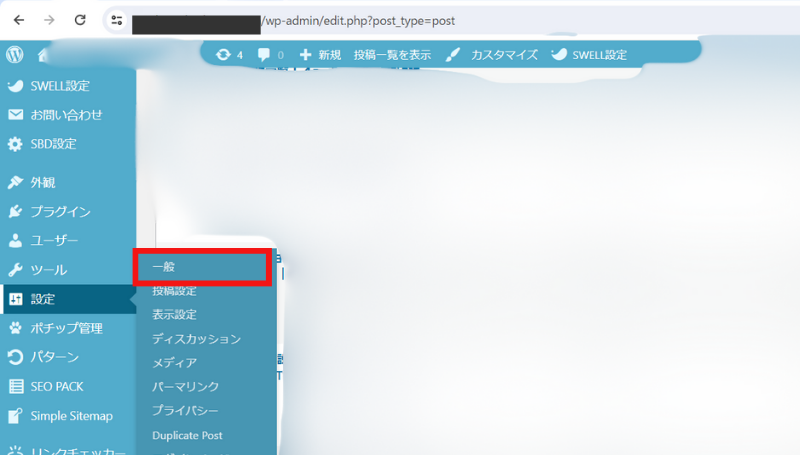Reload the page with the refresh icon
The image size is (800, 455).
(80, 20)
